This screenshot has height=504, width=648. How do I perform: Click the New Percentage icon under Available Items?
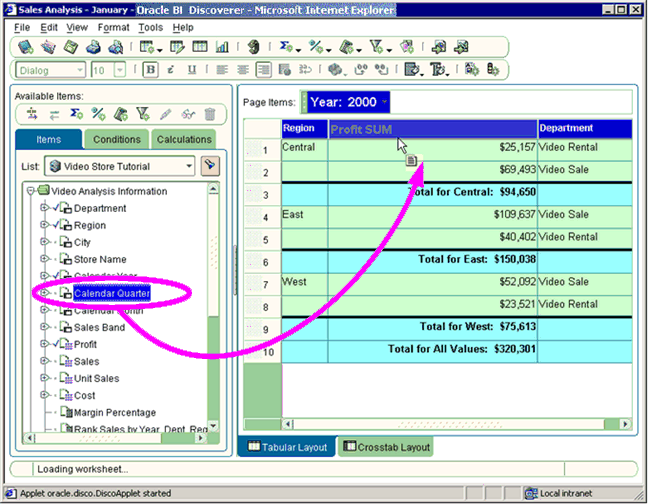[98, 114]
